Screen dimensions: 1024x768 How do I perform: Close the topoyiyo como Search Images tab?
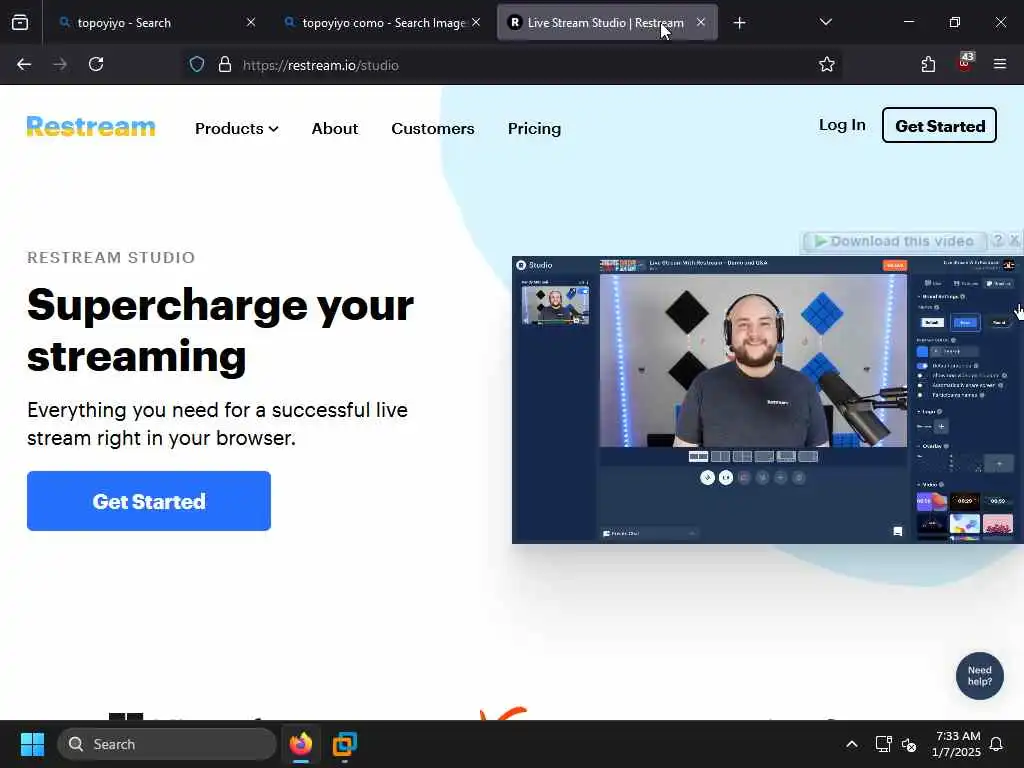(x=476, y=22)
